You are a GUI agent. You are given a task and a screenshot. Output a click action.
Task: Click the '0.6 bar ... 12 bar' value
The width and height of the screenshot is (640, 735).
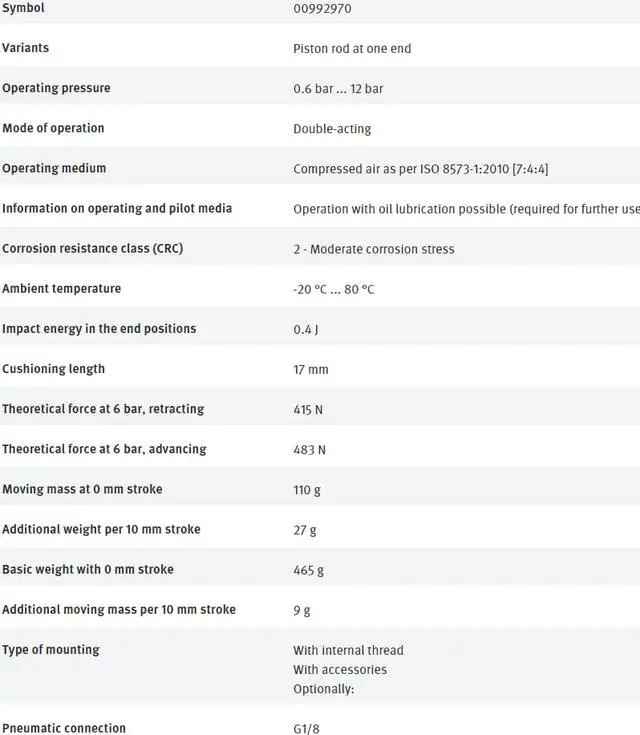[x=338, y=89]
